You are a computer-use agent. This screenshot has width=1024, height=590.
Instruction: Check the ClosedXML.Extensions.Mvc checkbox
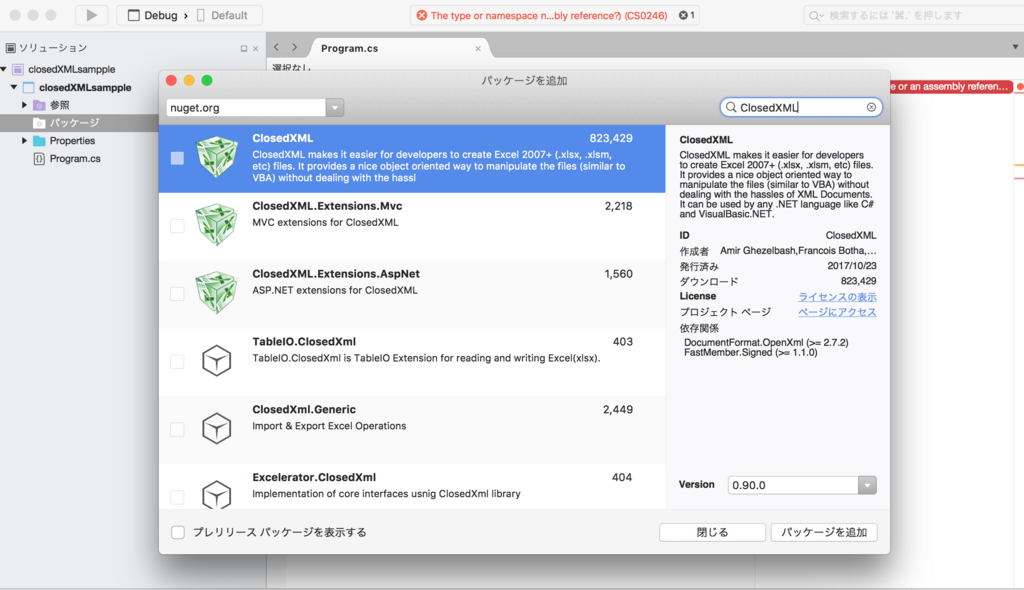tap(177, 226)
